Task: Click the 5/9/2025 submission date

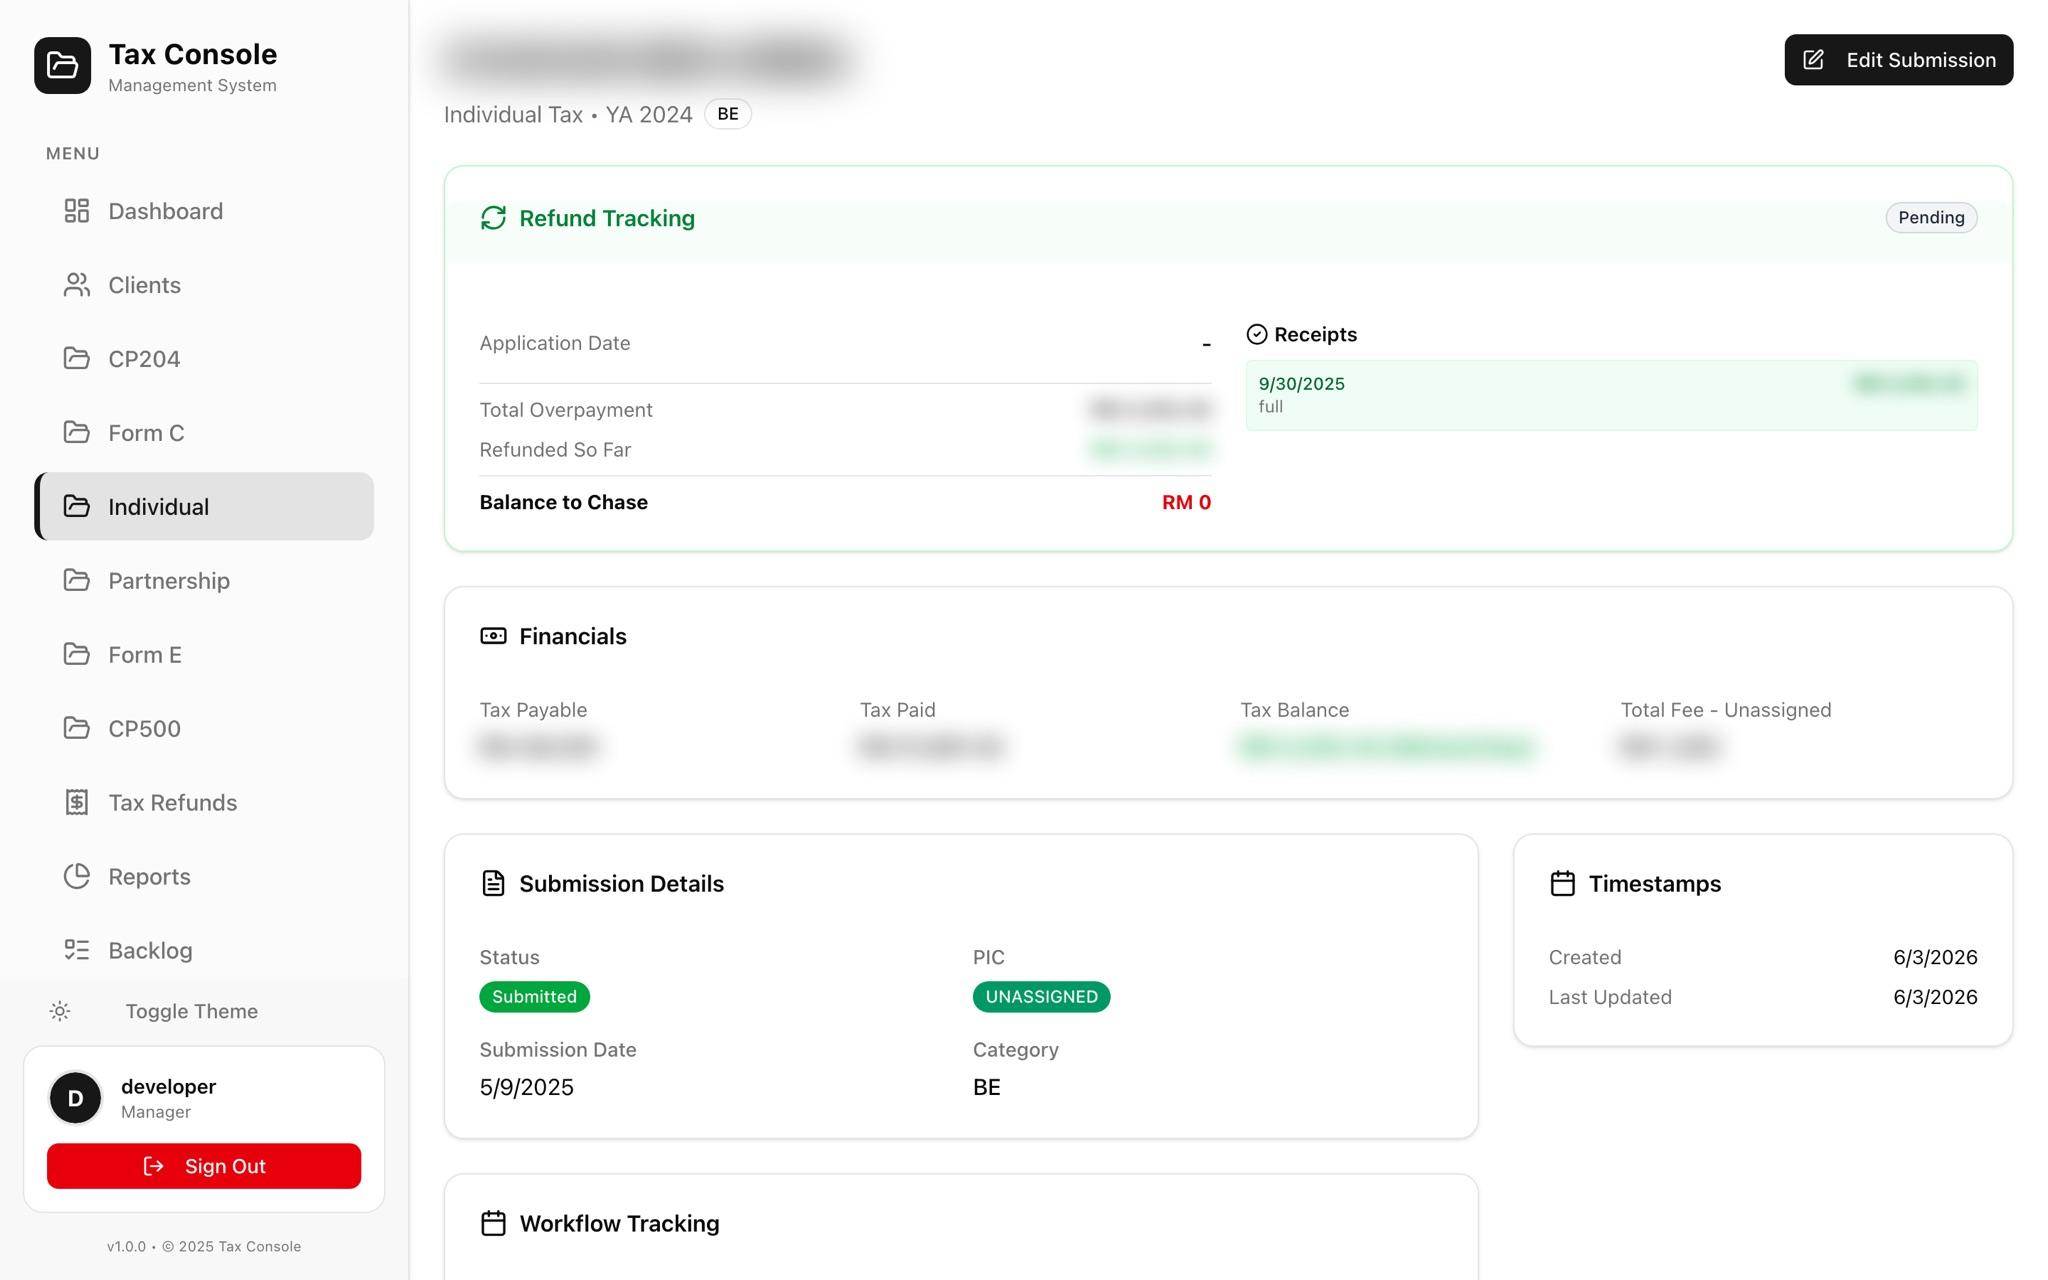Action: pos(526,1087)
